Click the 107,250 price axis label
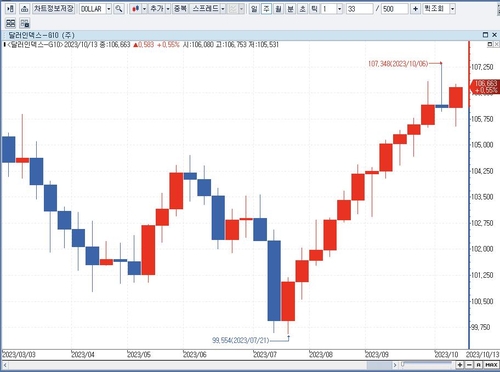The image size is (500, 372). pyautogui.click(x=482, y=67)
